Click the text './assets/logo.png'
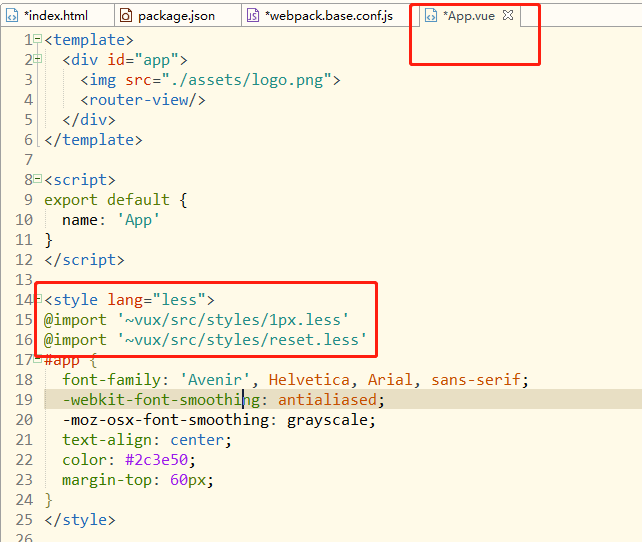The height and width of the screenshot is (542, 642). click(246, 80)
